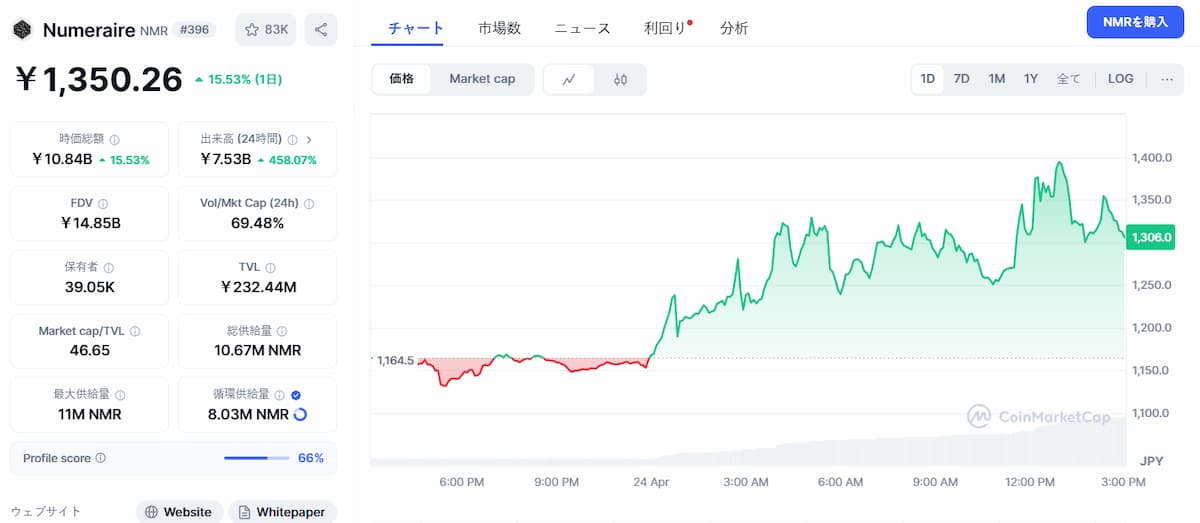The image size is (1200, 523).
Task: Click Numeraire coin logo icon
Action: click(22, 30)
